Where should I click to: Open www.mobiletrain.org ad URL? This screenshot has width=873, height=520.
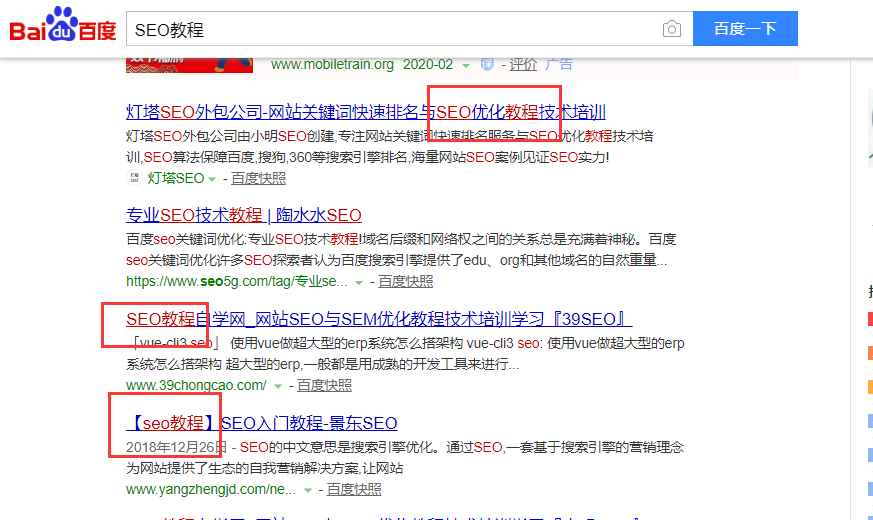point(332,65)
